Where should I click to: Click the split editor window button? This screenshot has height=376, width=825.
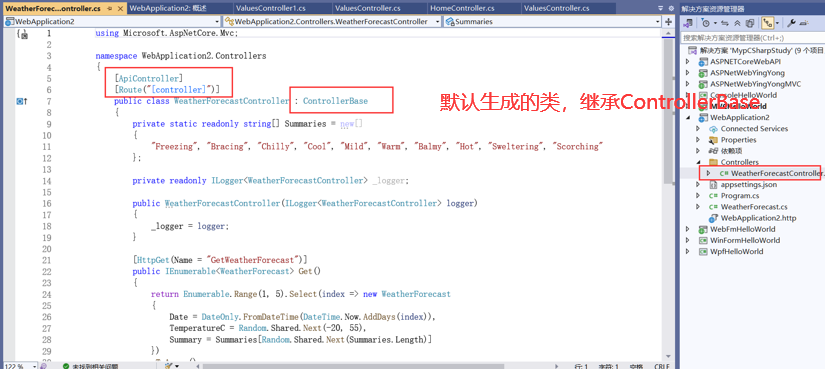click(x=668, y=22)
